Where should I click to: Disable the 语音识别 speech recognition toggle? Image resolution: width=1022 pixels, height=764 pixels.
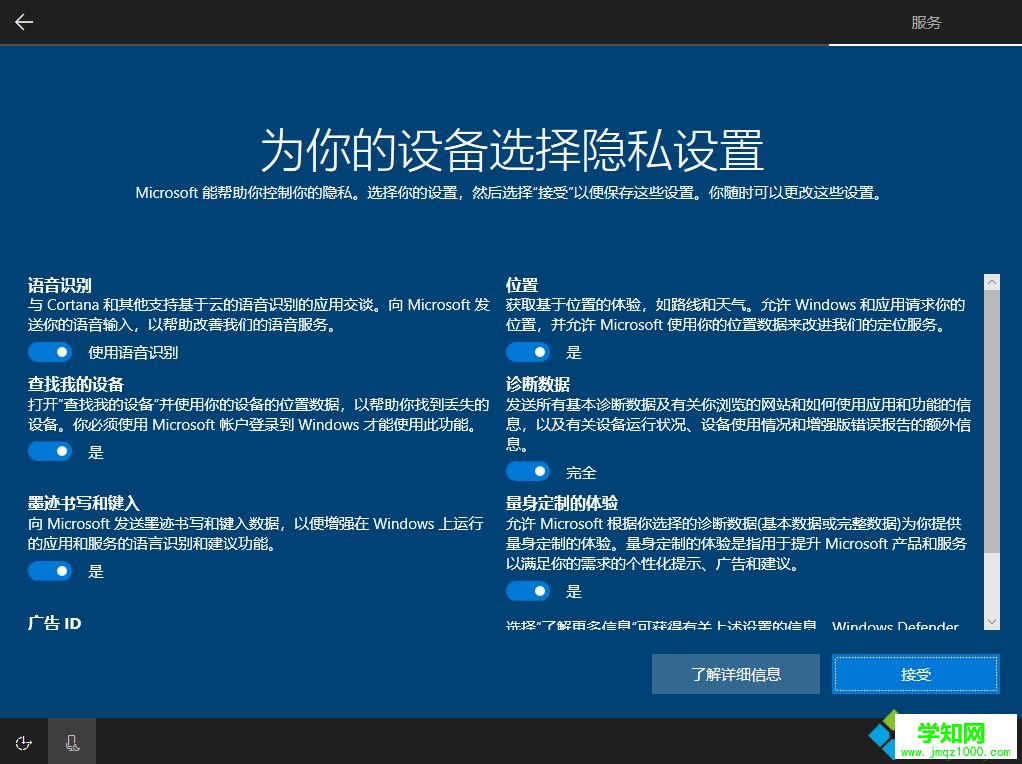pyautogui.click(x=50, y=351)
